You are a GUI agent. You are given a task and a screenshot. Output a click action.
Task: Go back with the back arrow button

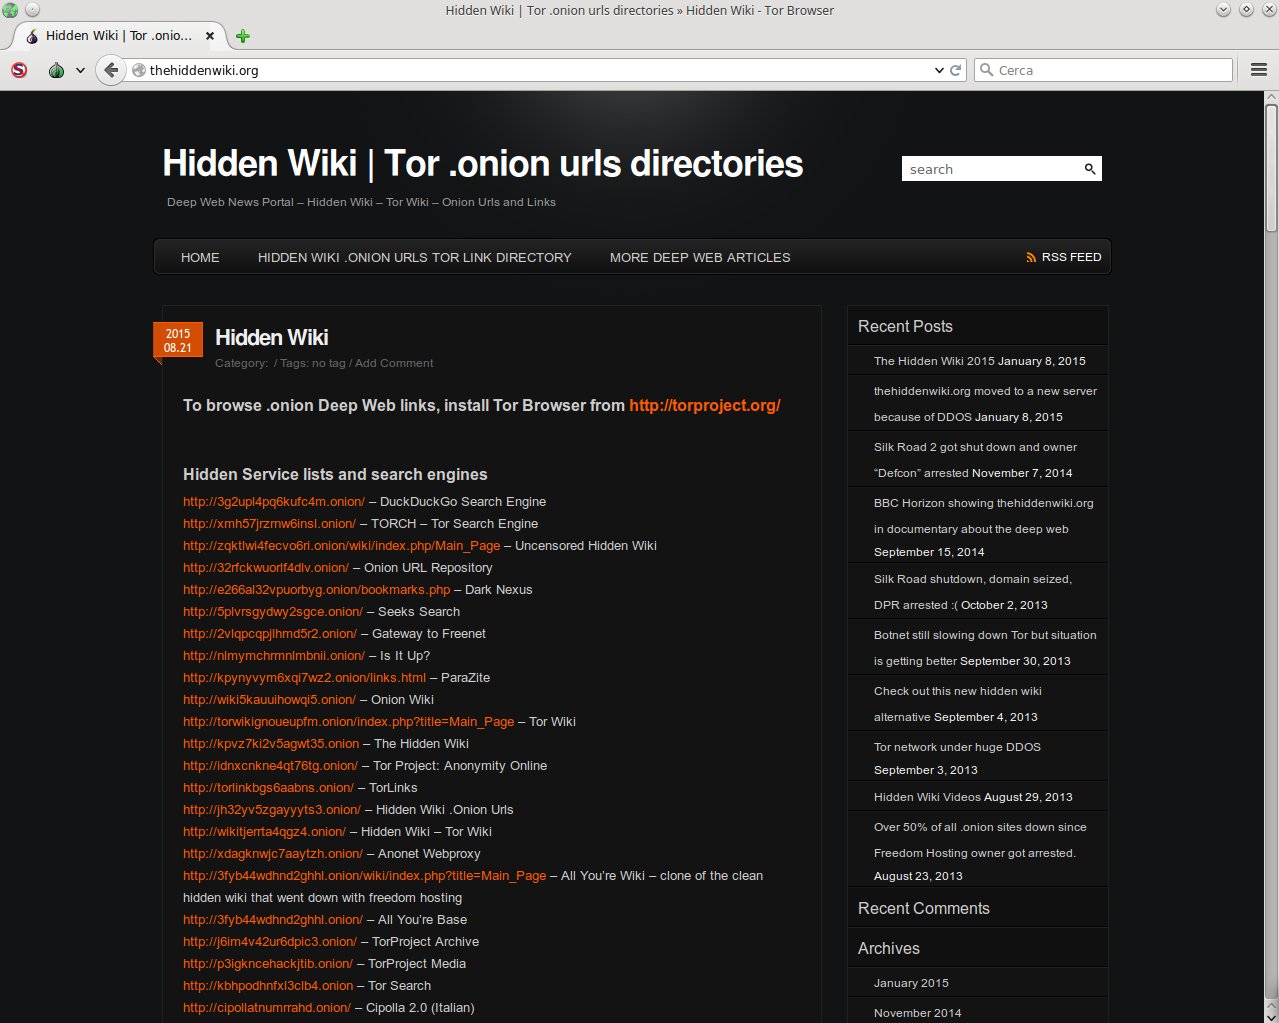click(x=111, y=70)
